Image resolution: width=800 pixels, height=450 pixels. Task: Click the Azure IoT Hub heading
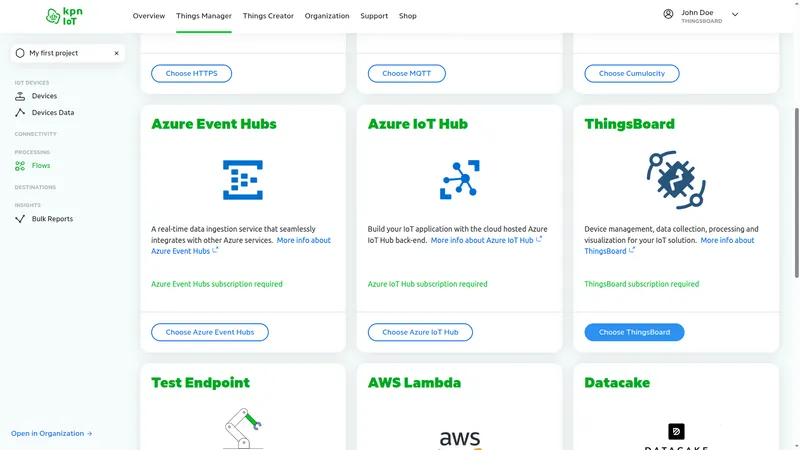click(417, 124)
